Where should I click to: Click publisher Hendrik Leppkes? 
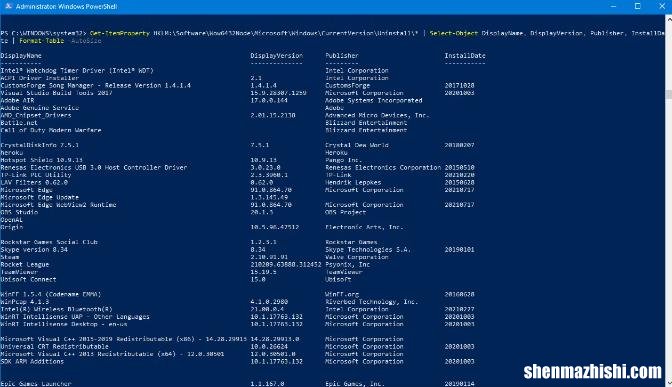353,183
